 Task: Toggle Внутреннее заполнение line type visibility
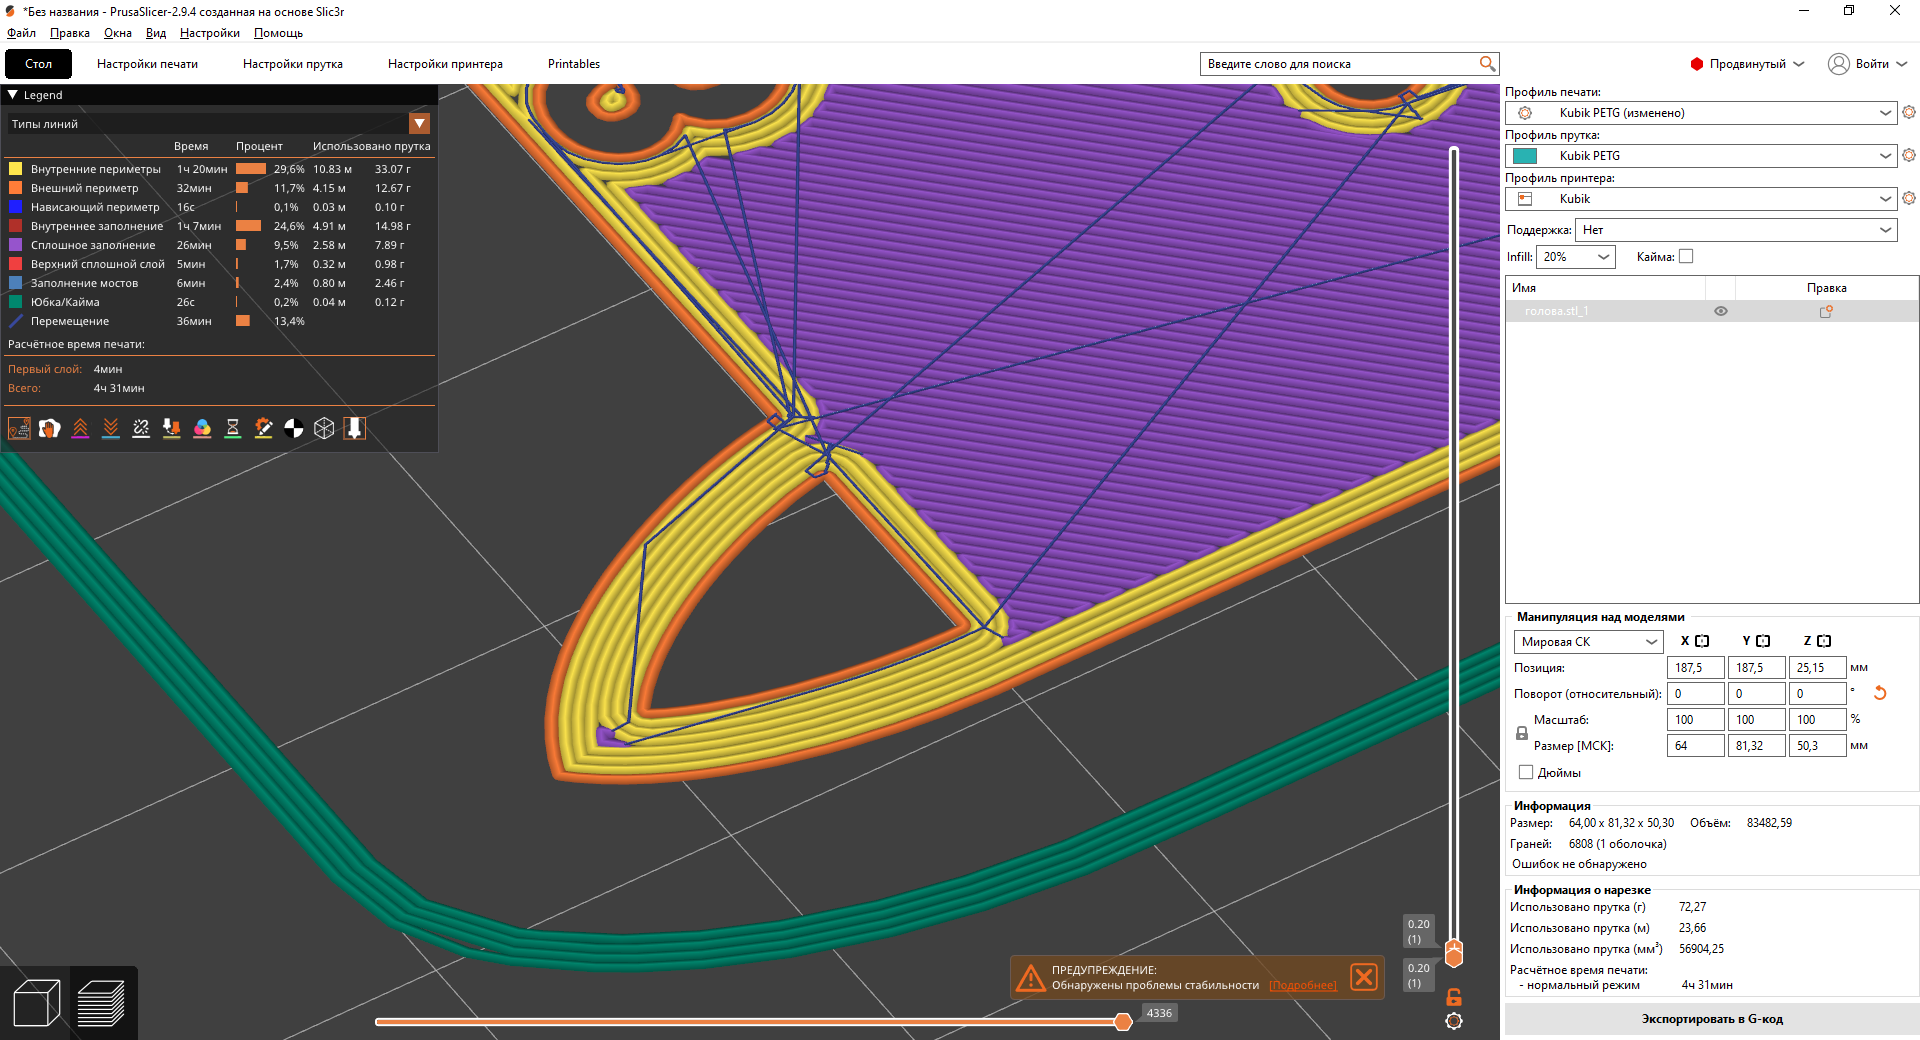pos(97,226)
